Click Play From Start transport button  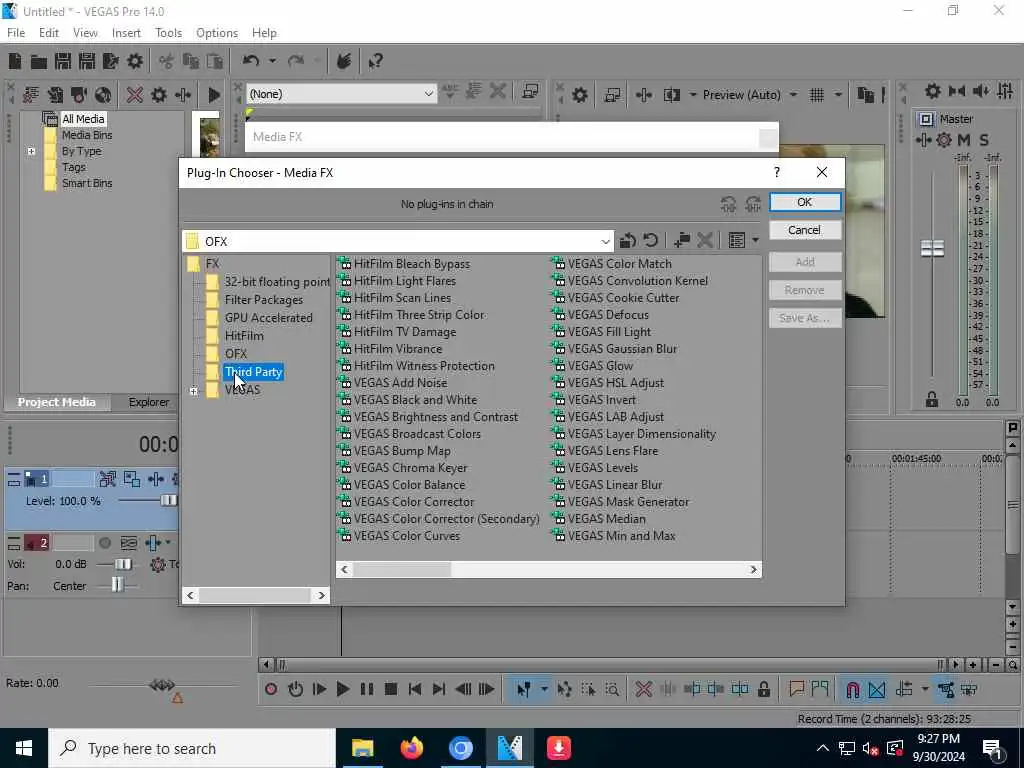pyautogui.click(x=319, y=689)
